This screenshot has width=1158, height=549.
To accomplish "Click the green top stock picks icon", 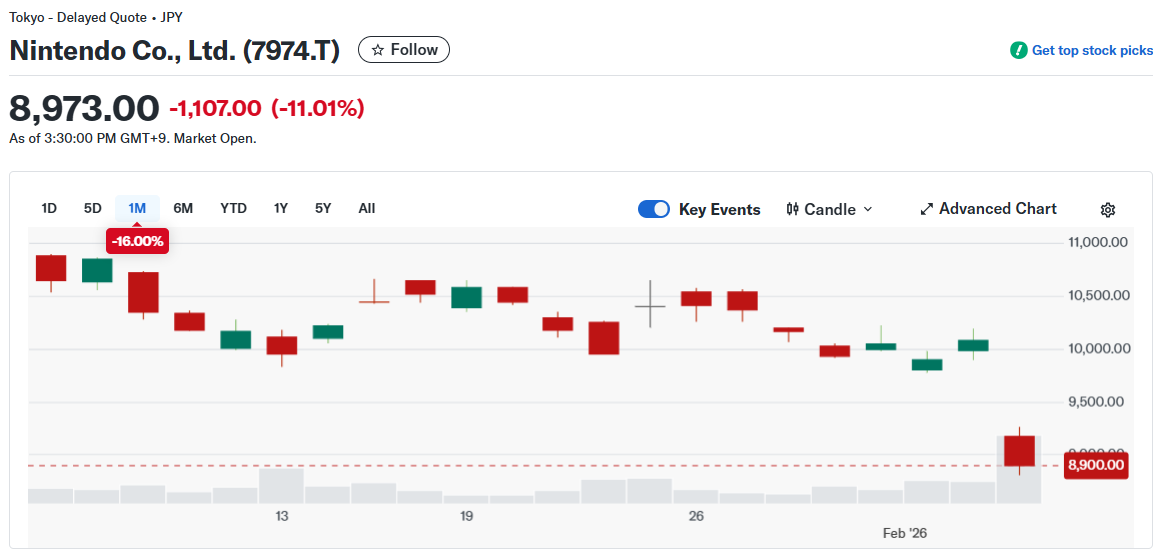I will 1018,50.
